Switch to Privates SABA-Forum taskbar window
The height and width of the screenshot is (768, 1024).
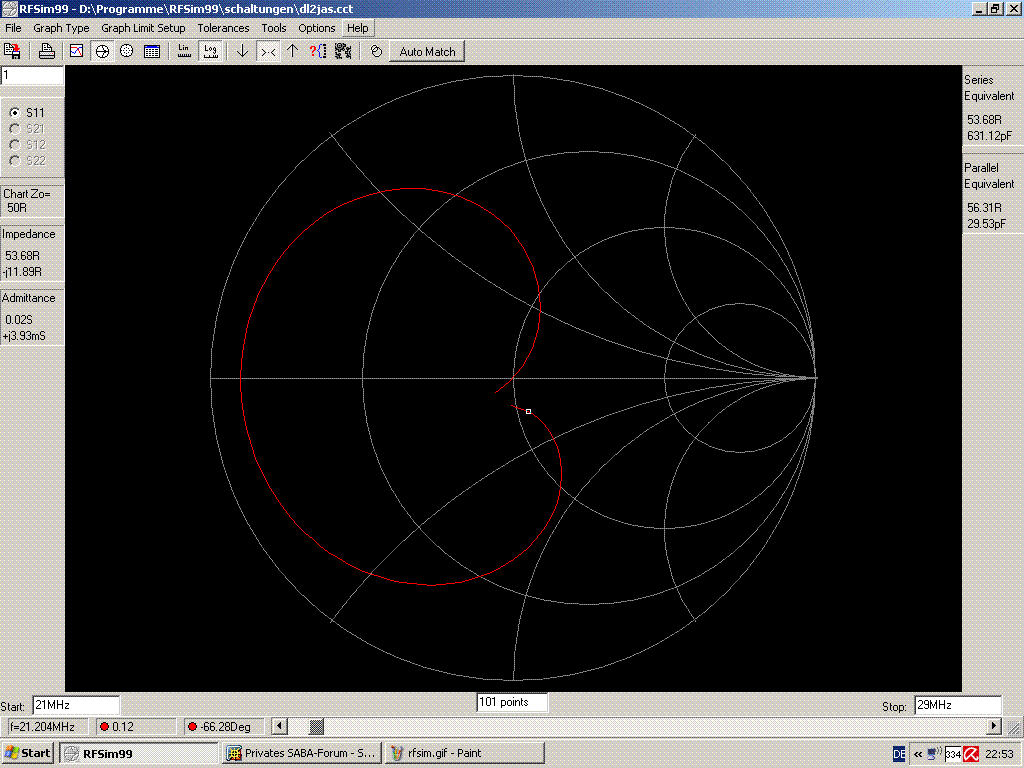[x=302, y=753]
